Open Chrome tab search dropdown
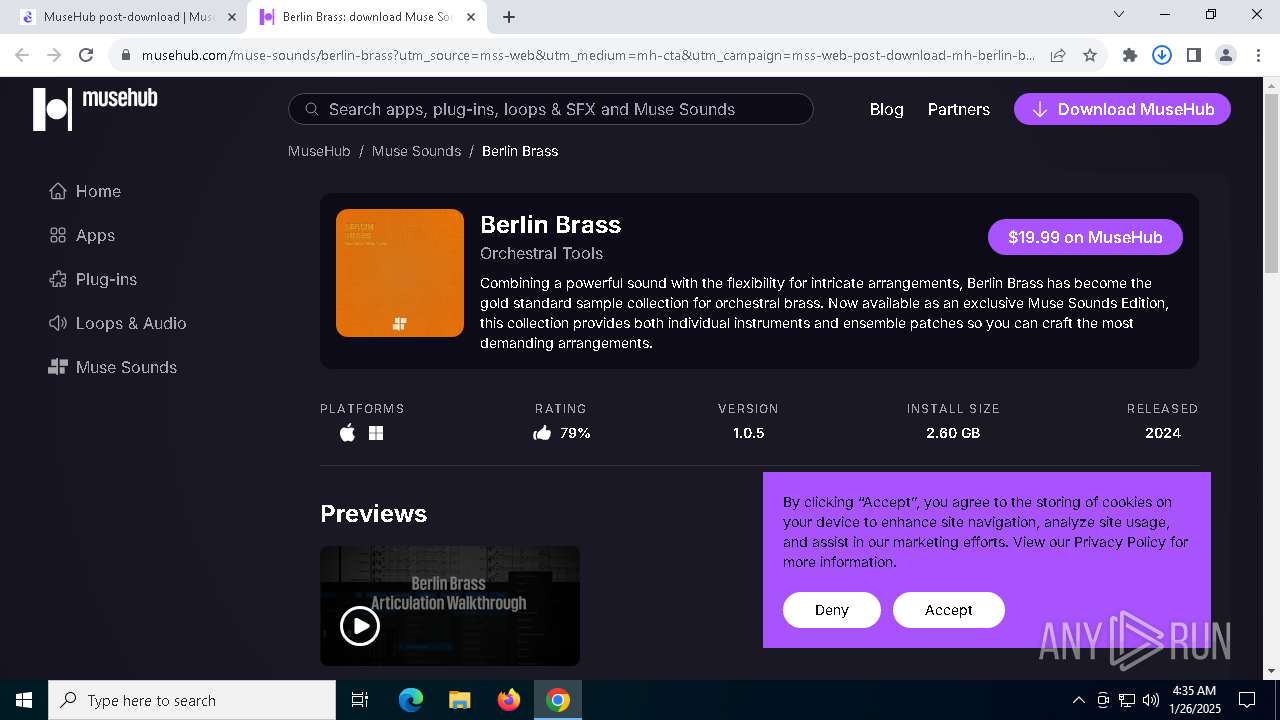Viewport: 1280px width, 720px height. [1119, 14]
